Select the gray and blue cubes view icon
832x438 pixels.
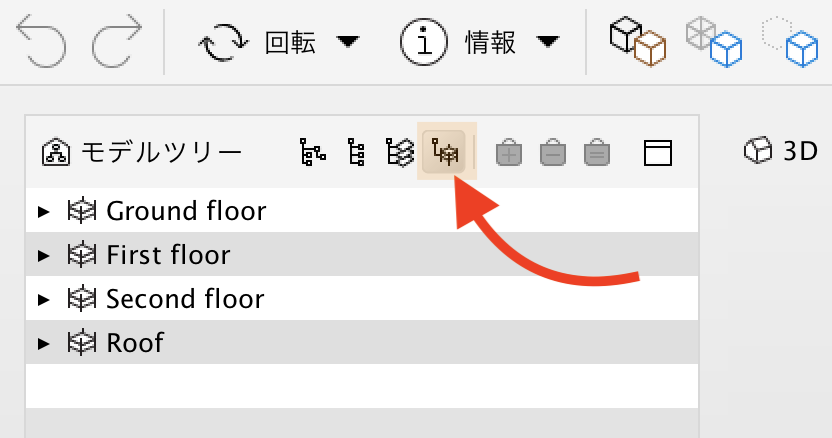pyautogui.click(x=714, y=42)
